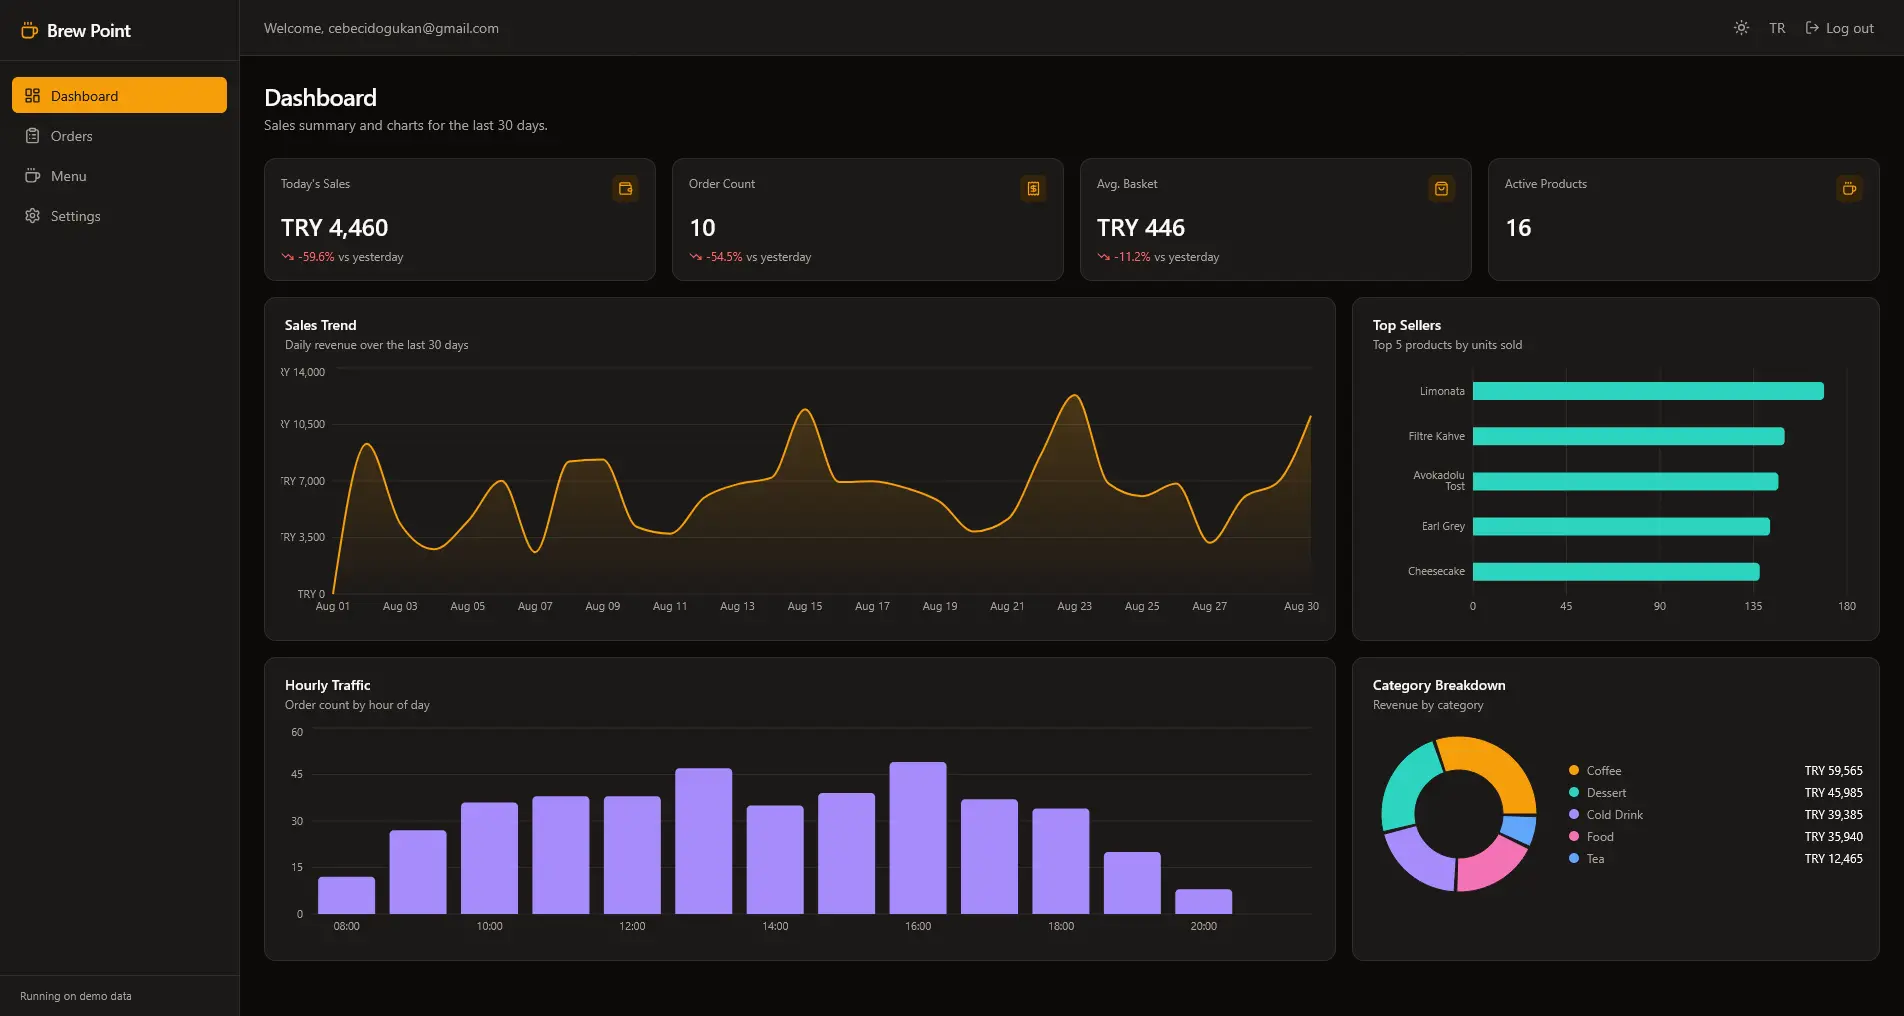Click the downward trend icon under Avg. Basket
Screen dimensions: 1904x1016
click(1104, 257)
